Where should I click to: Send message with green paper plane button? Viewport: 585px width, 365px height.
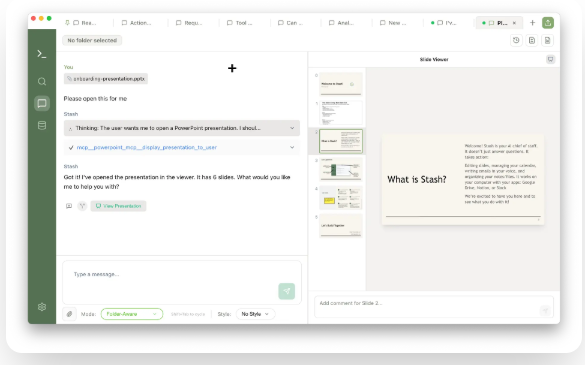pyautogui.click(x=287, y=291)
